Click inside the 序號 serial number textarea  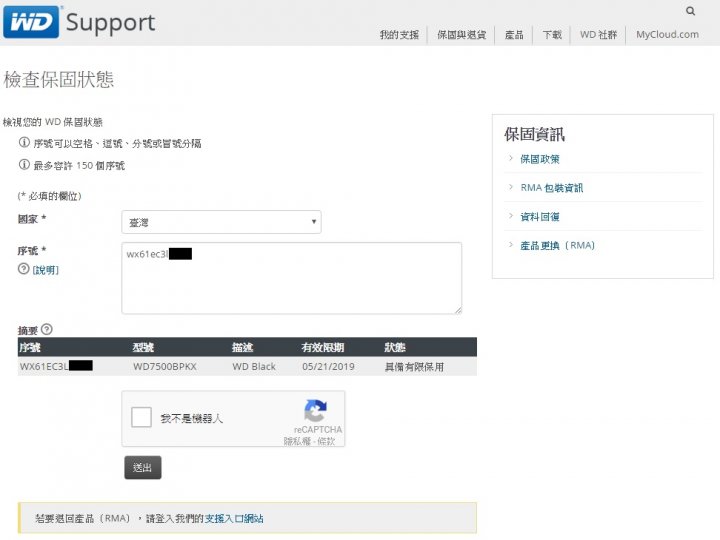tap(292, 278)
